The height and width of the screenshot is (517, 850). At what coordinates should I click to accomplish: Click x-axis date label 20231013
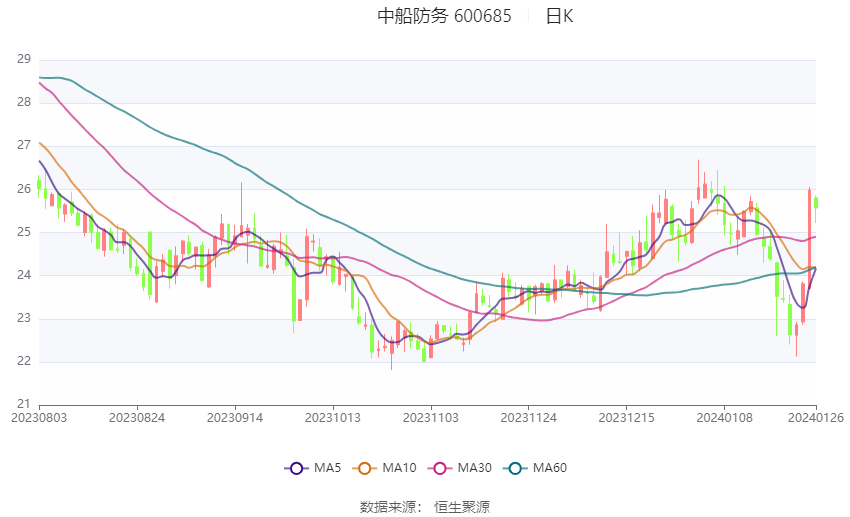333,418
